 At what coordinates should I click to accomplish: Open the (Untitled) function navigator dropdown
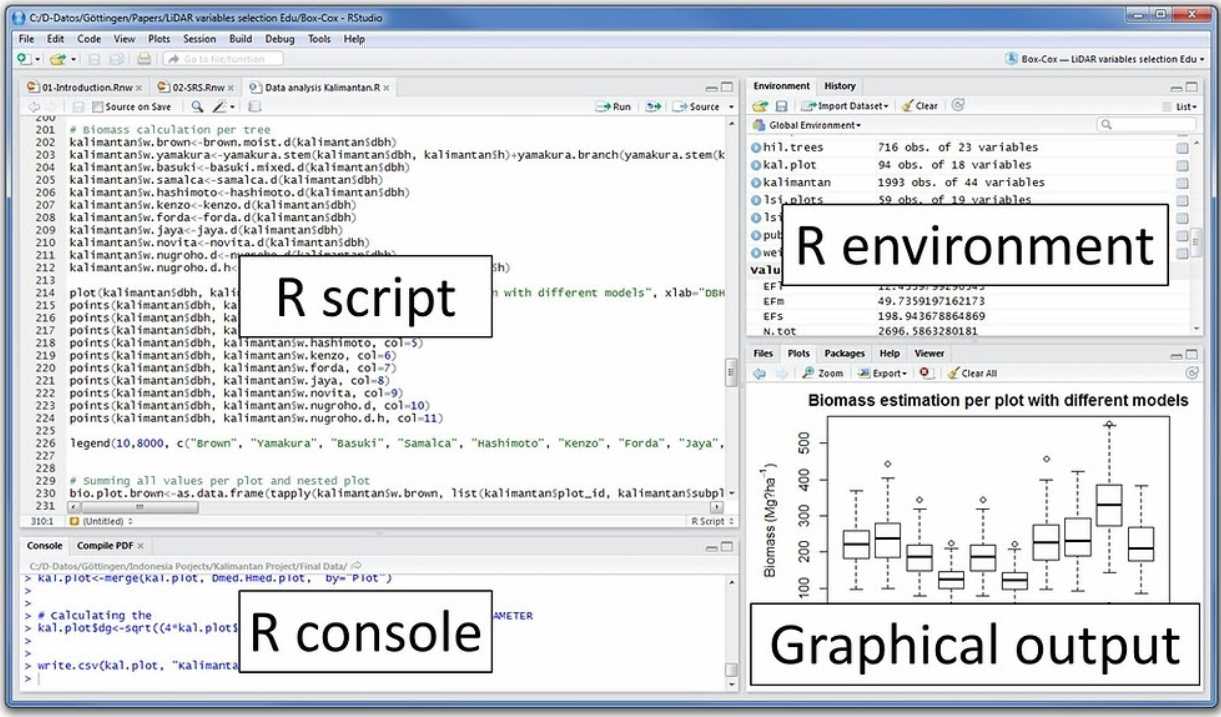click(x=101, y=521)
